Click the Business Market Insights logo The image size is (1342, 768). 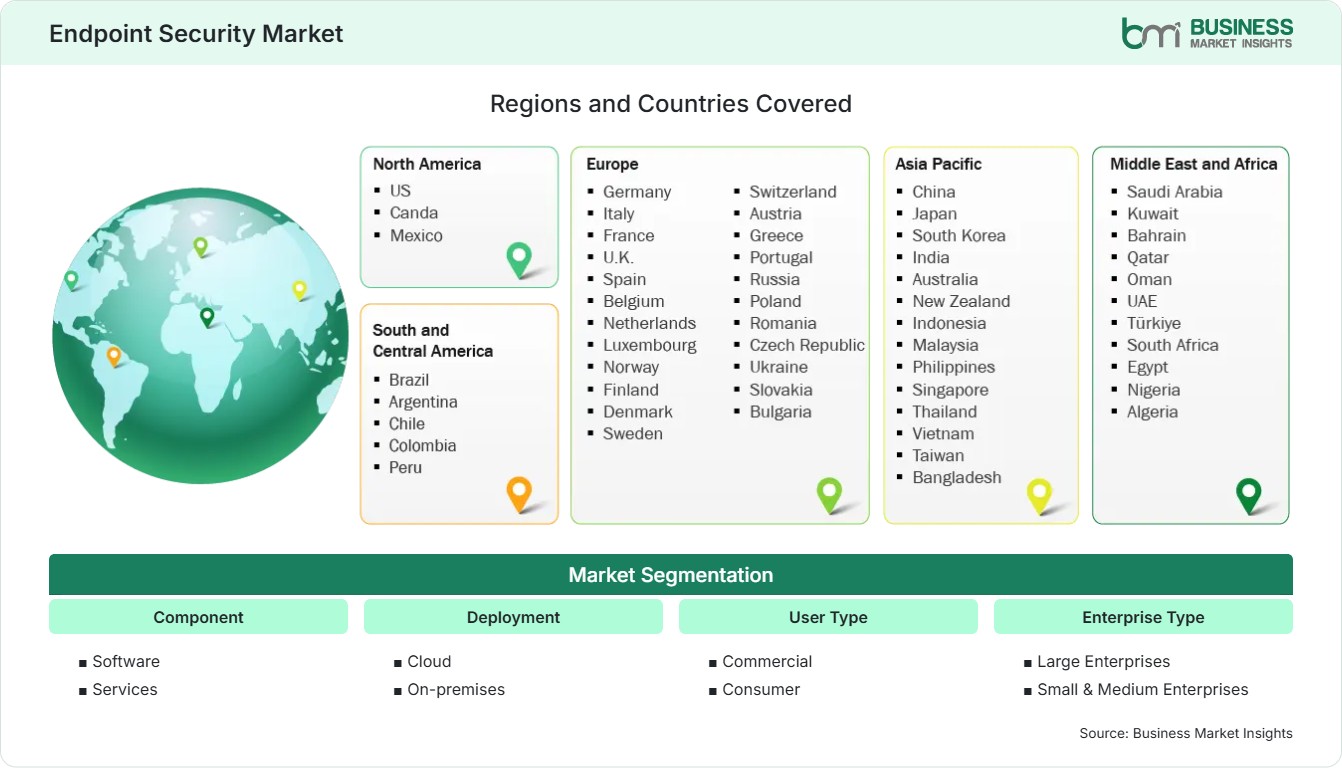1207,33
